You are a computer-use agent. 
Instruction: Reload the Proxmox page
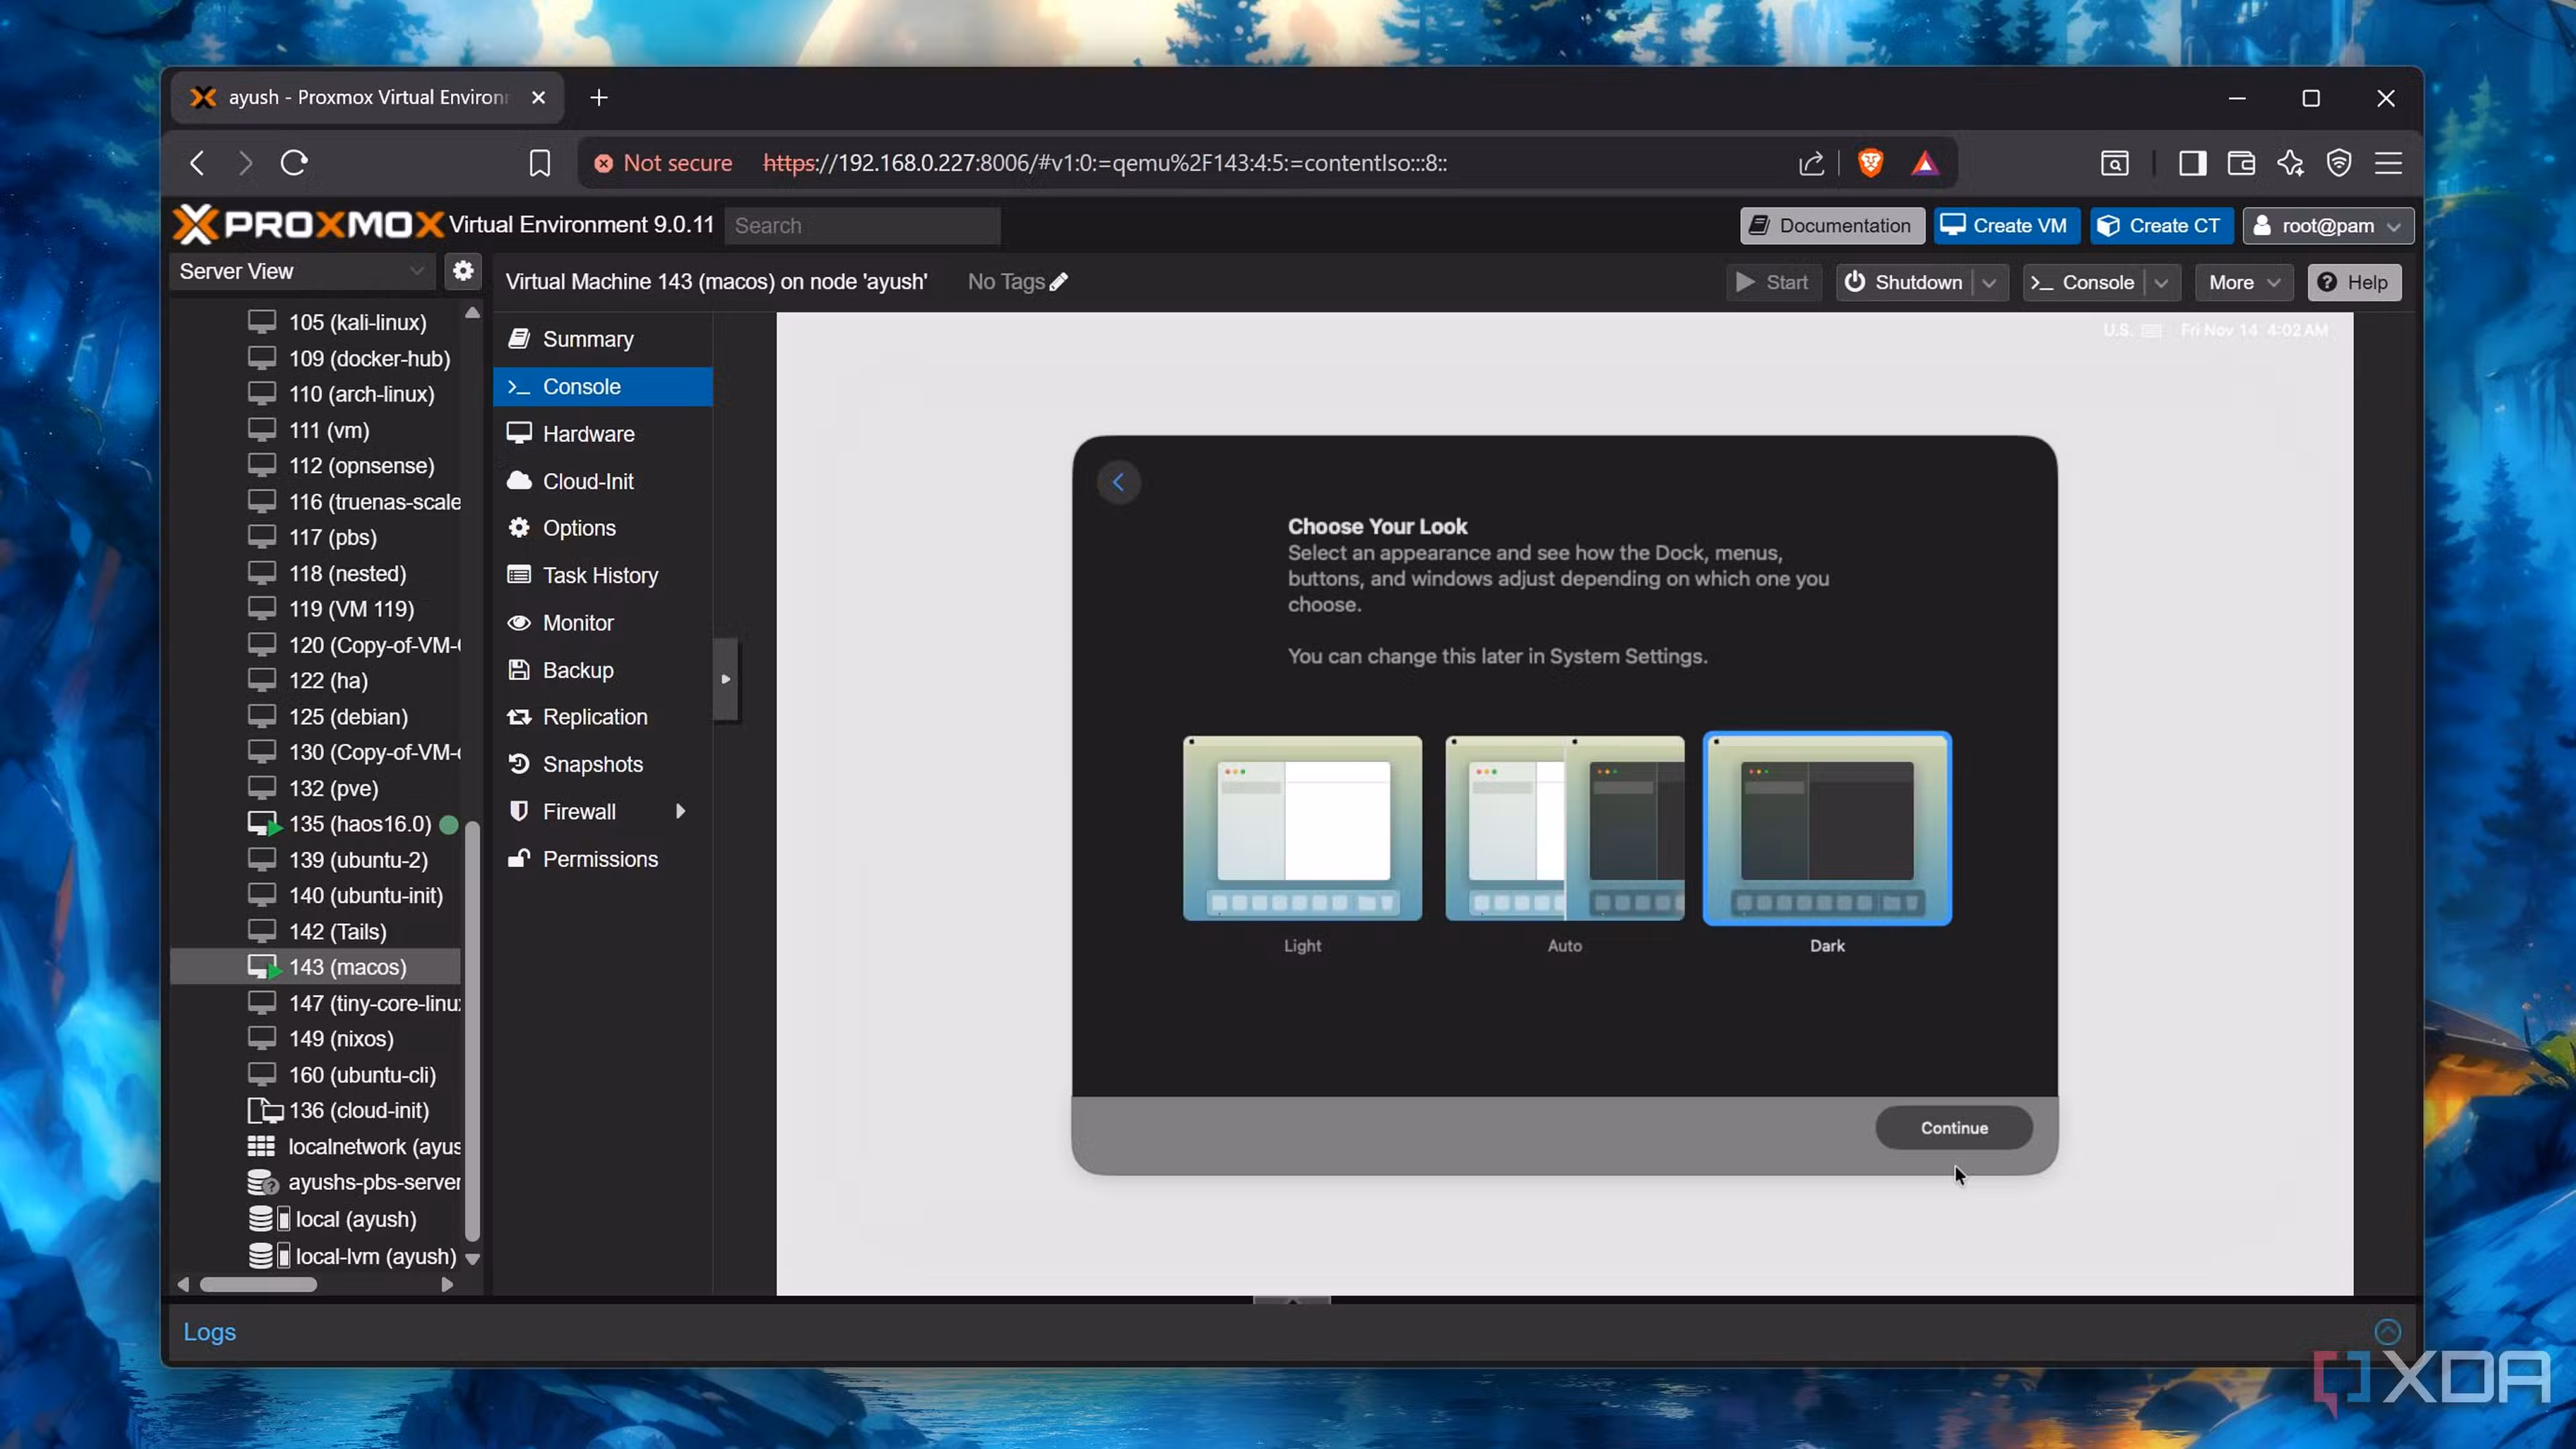(294, 163)
